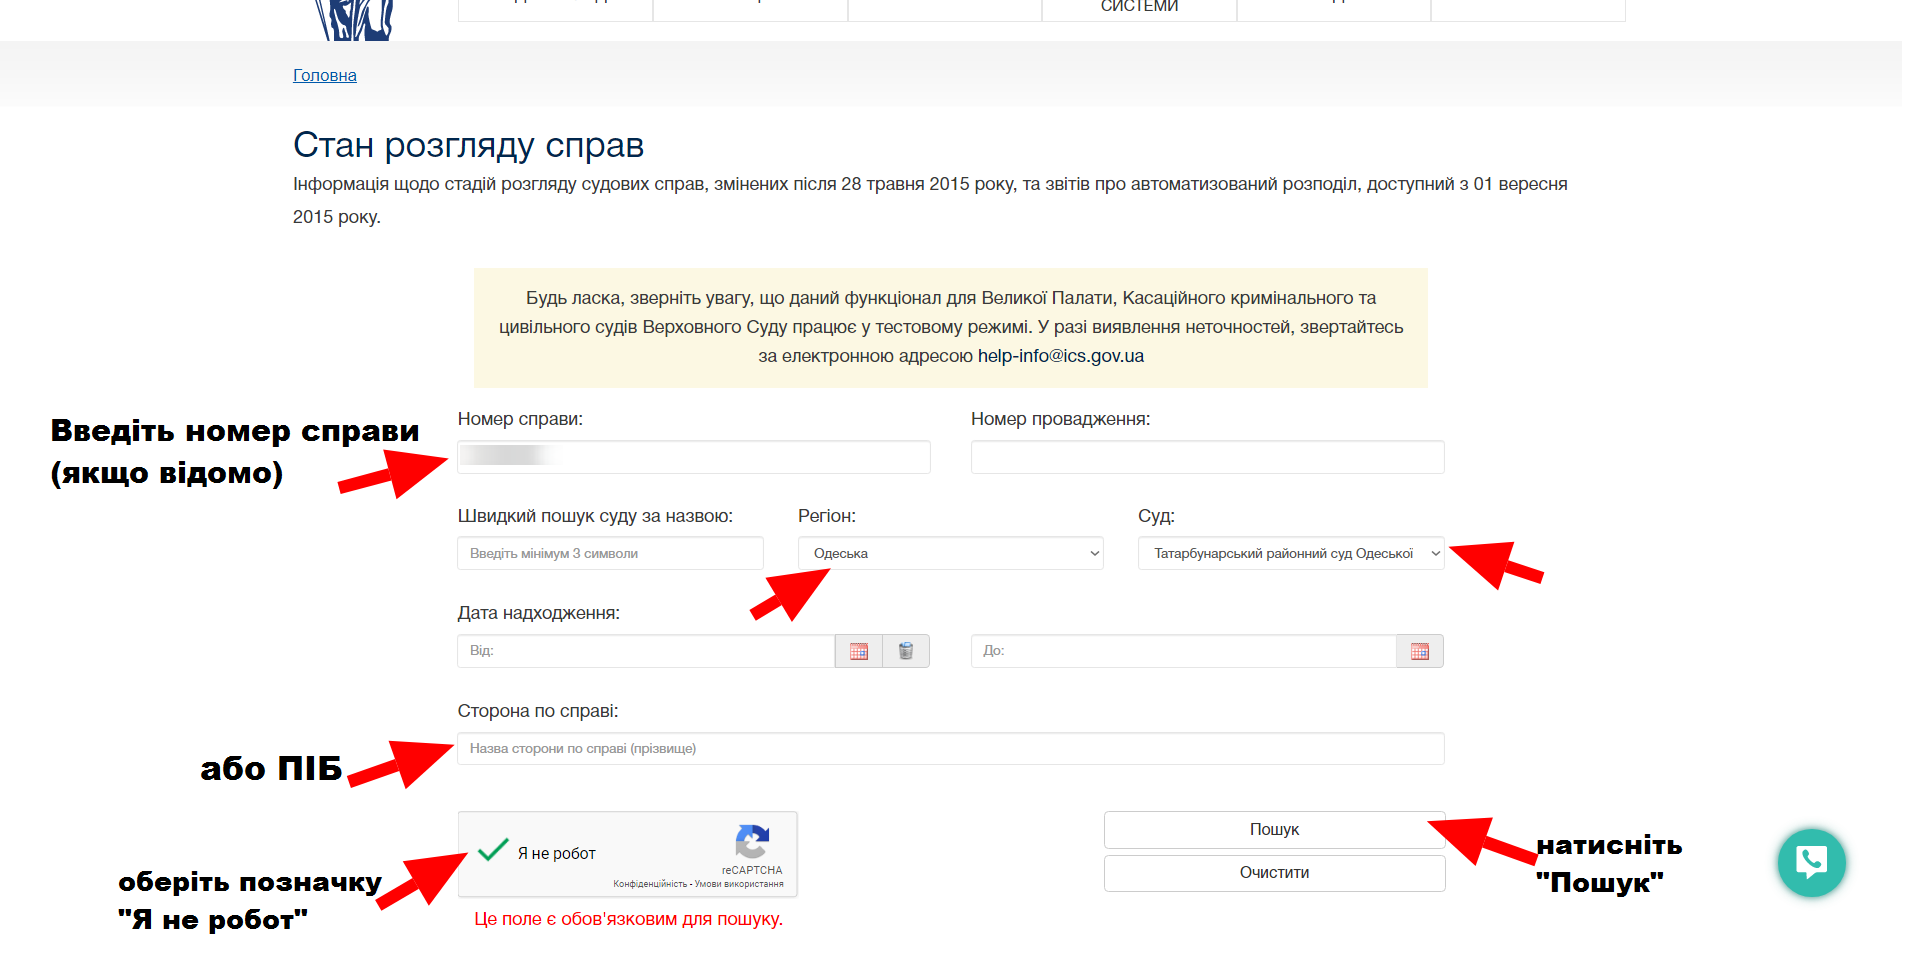Open reCAPTCHA 'Умови використання' terms link
The width and height of the screenshot is (1920, 953).
(x=739, y=884)
